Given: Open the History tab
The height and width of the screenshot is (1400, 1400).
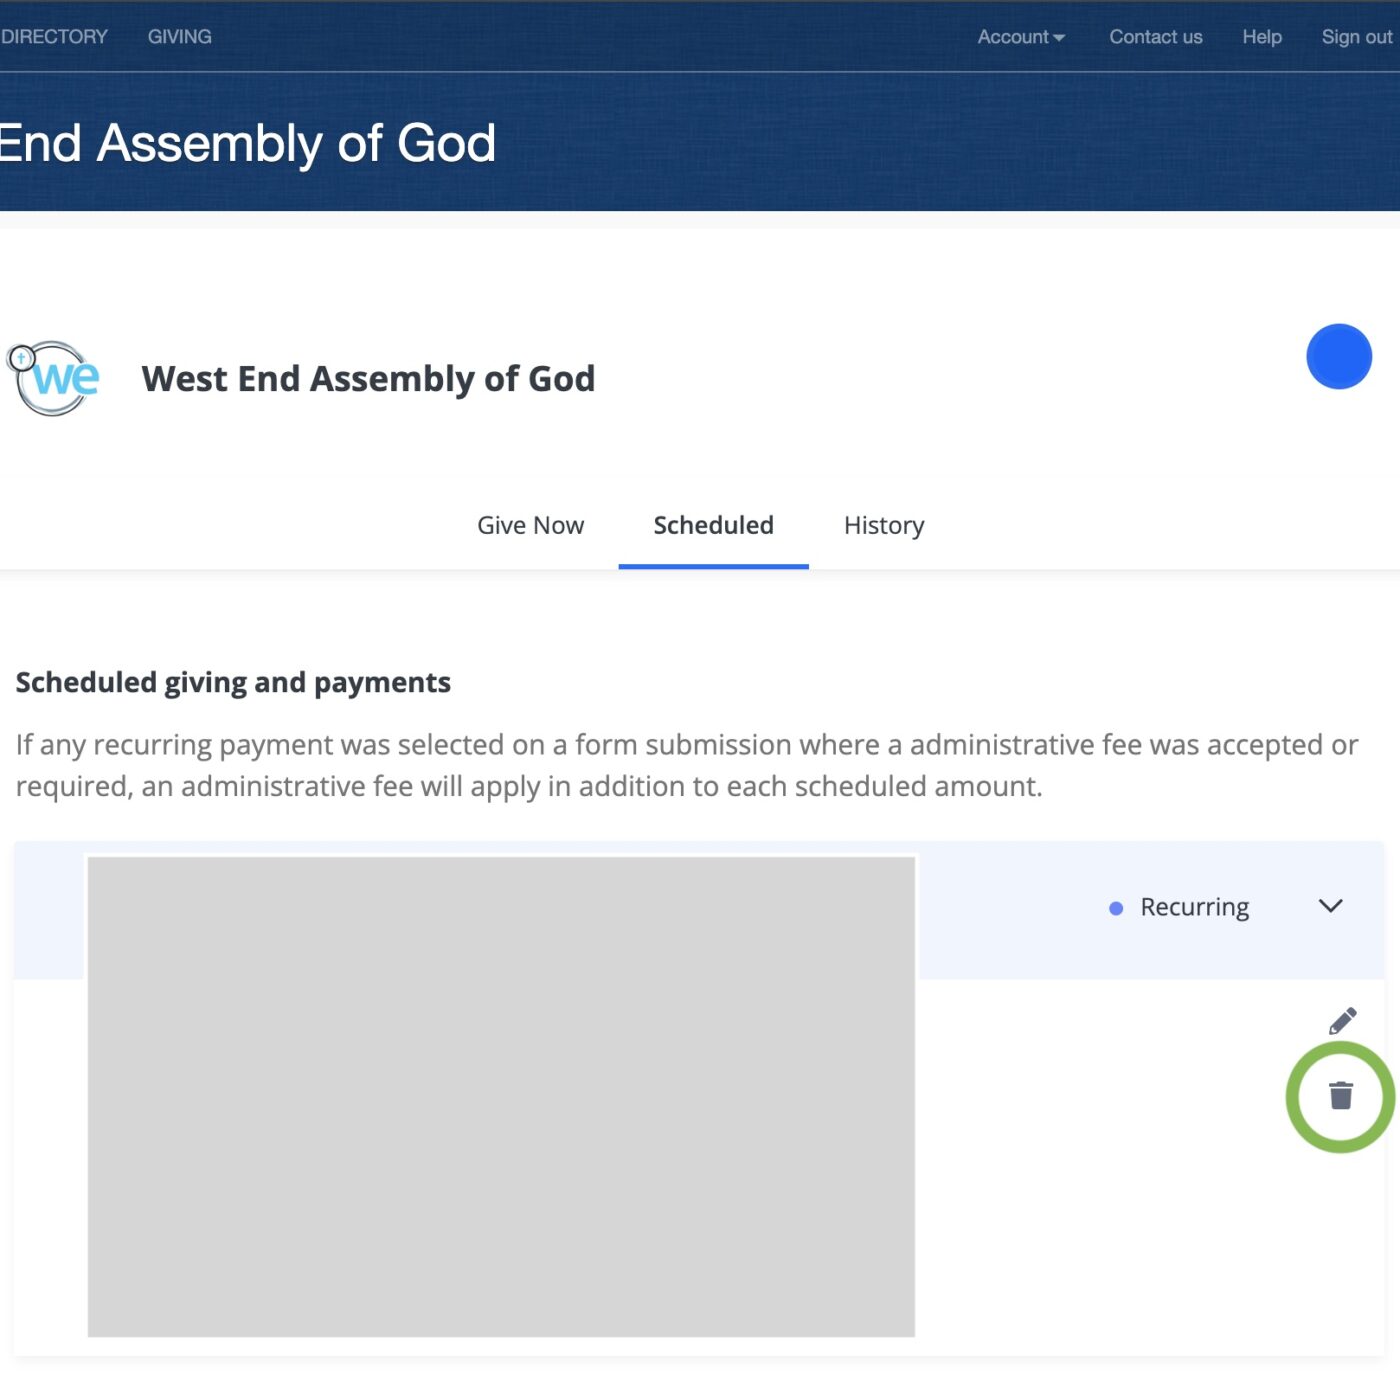Looking at the screenshot, I should [884, 525].
